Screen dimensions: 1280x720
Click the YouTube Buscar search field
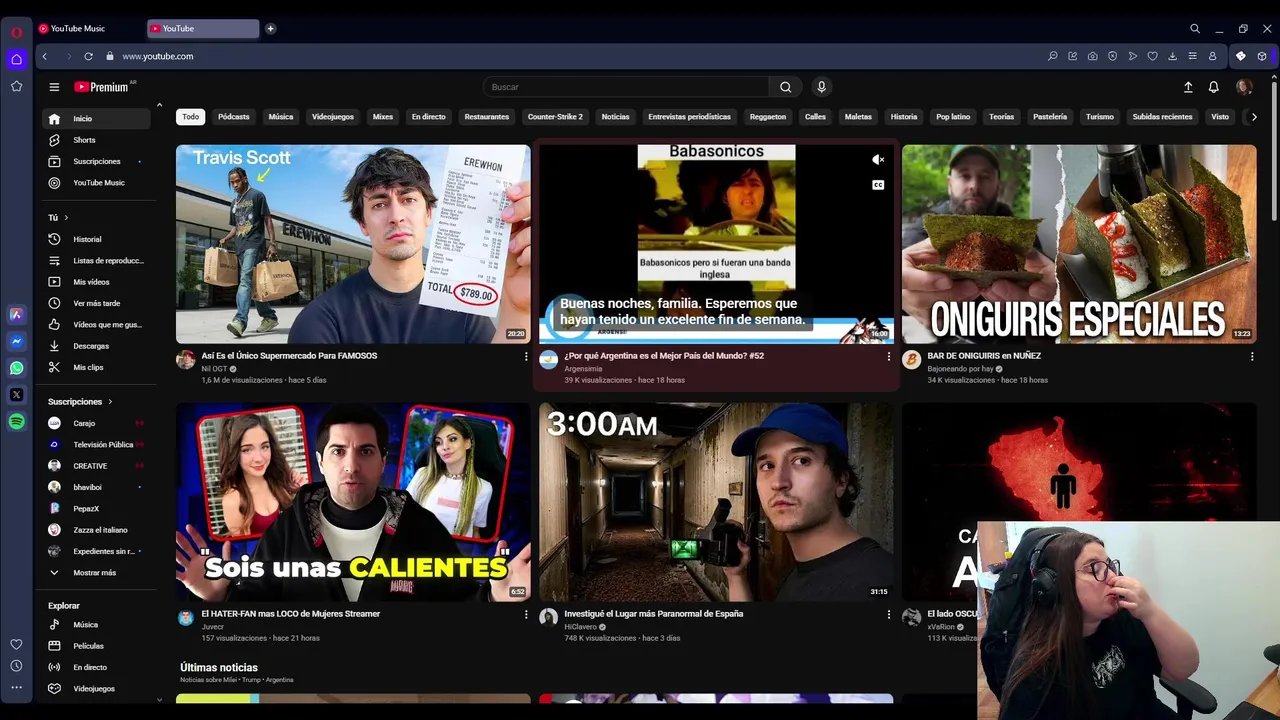tap(626, 87)
